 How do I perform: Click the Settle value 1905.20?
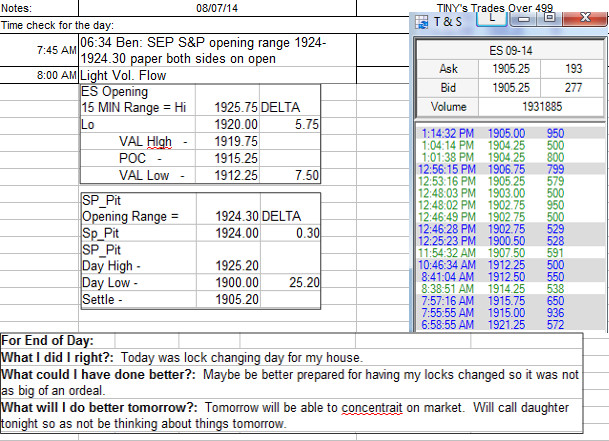[228, 300]
